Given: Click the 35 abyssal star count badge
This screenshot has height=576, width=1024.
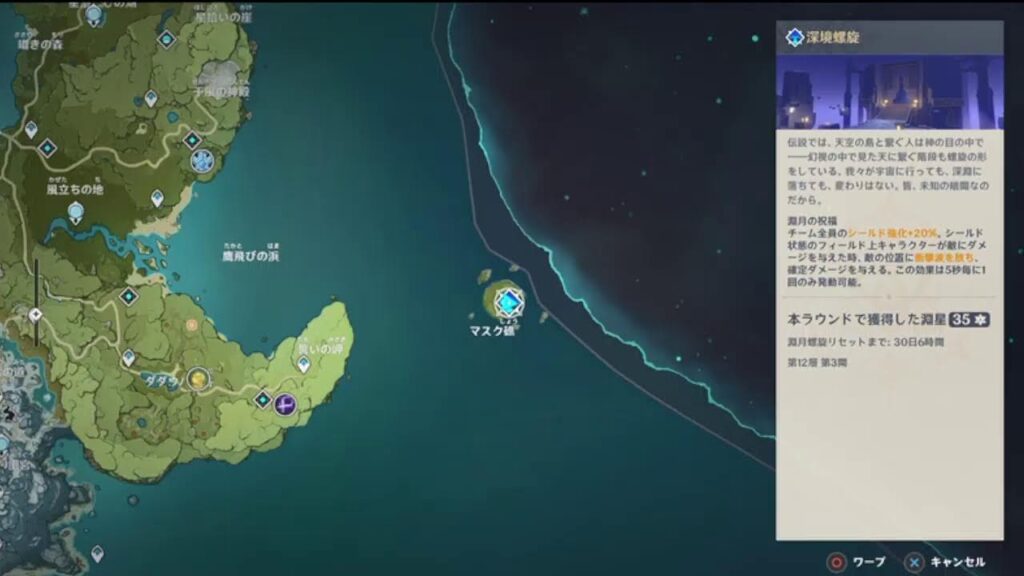Looking at the screenshot, I should [x=969, y=320].
